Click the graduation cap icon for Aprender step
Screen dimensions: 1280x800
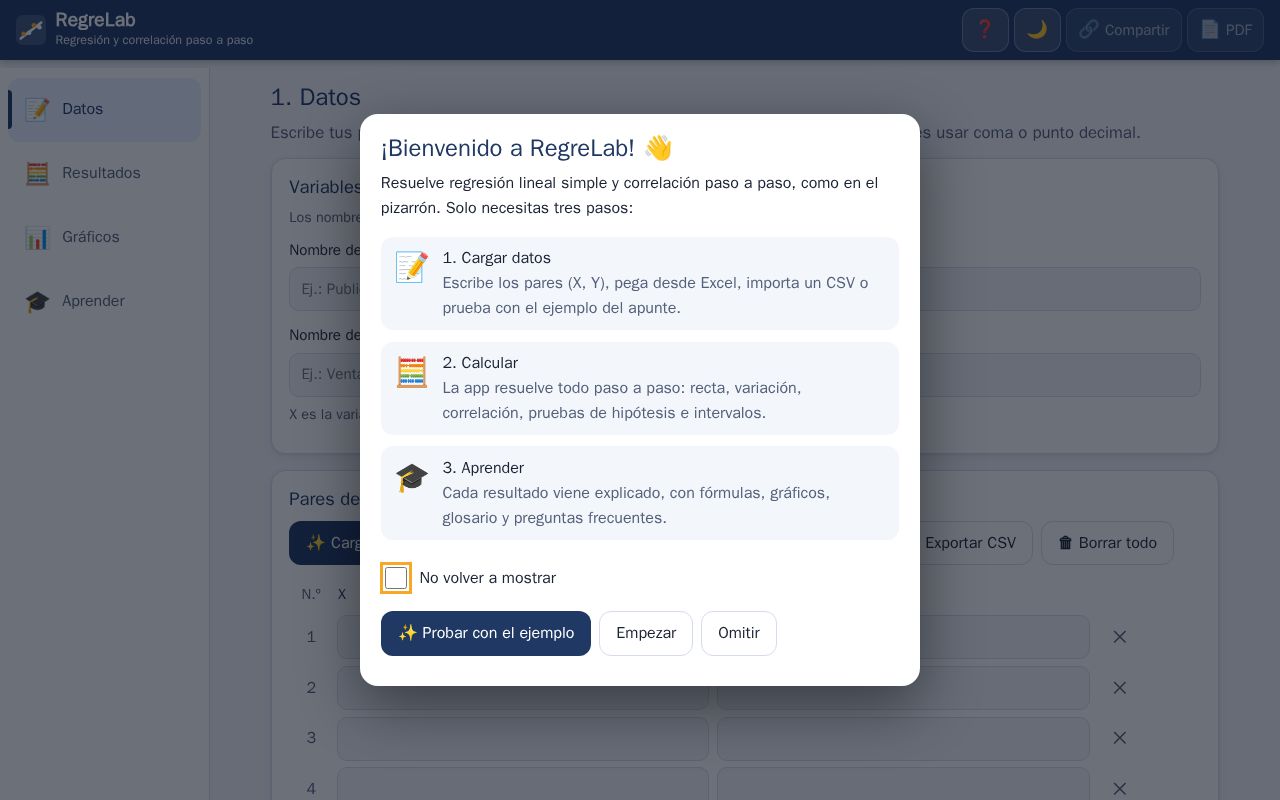(412, 477)
